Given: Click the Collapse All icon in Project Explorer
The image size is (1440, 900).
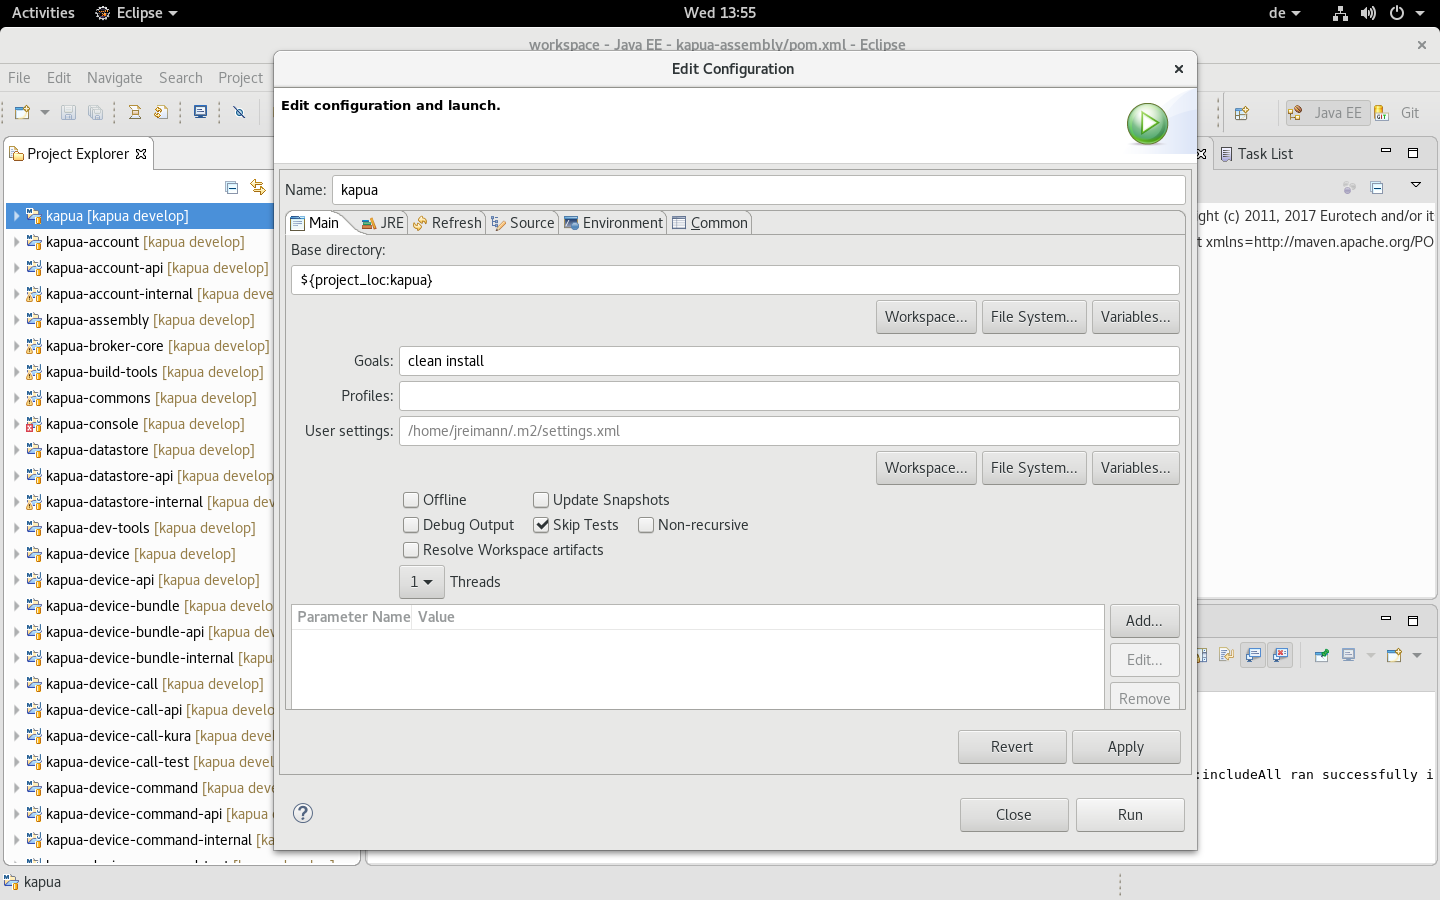Looking at the screenshot, I should coord(231,187).
